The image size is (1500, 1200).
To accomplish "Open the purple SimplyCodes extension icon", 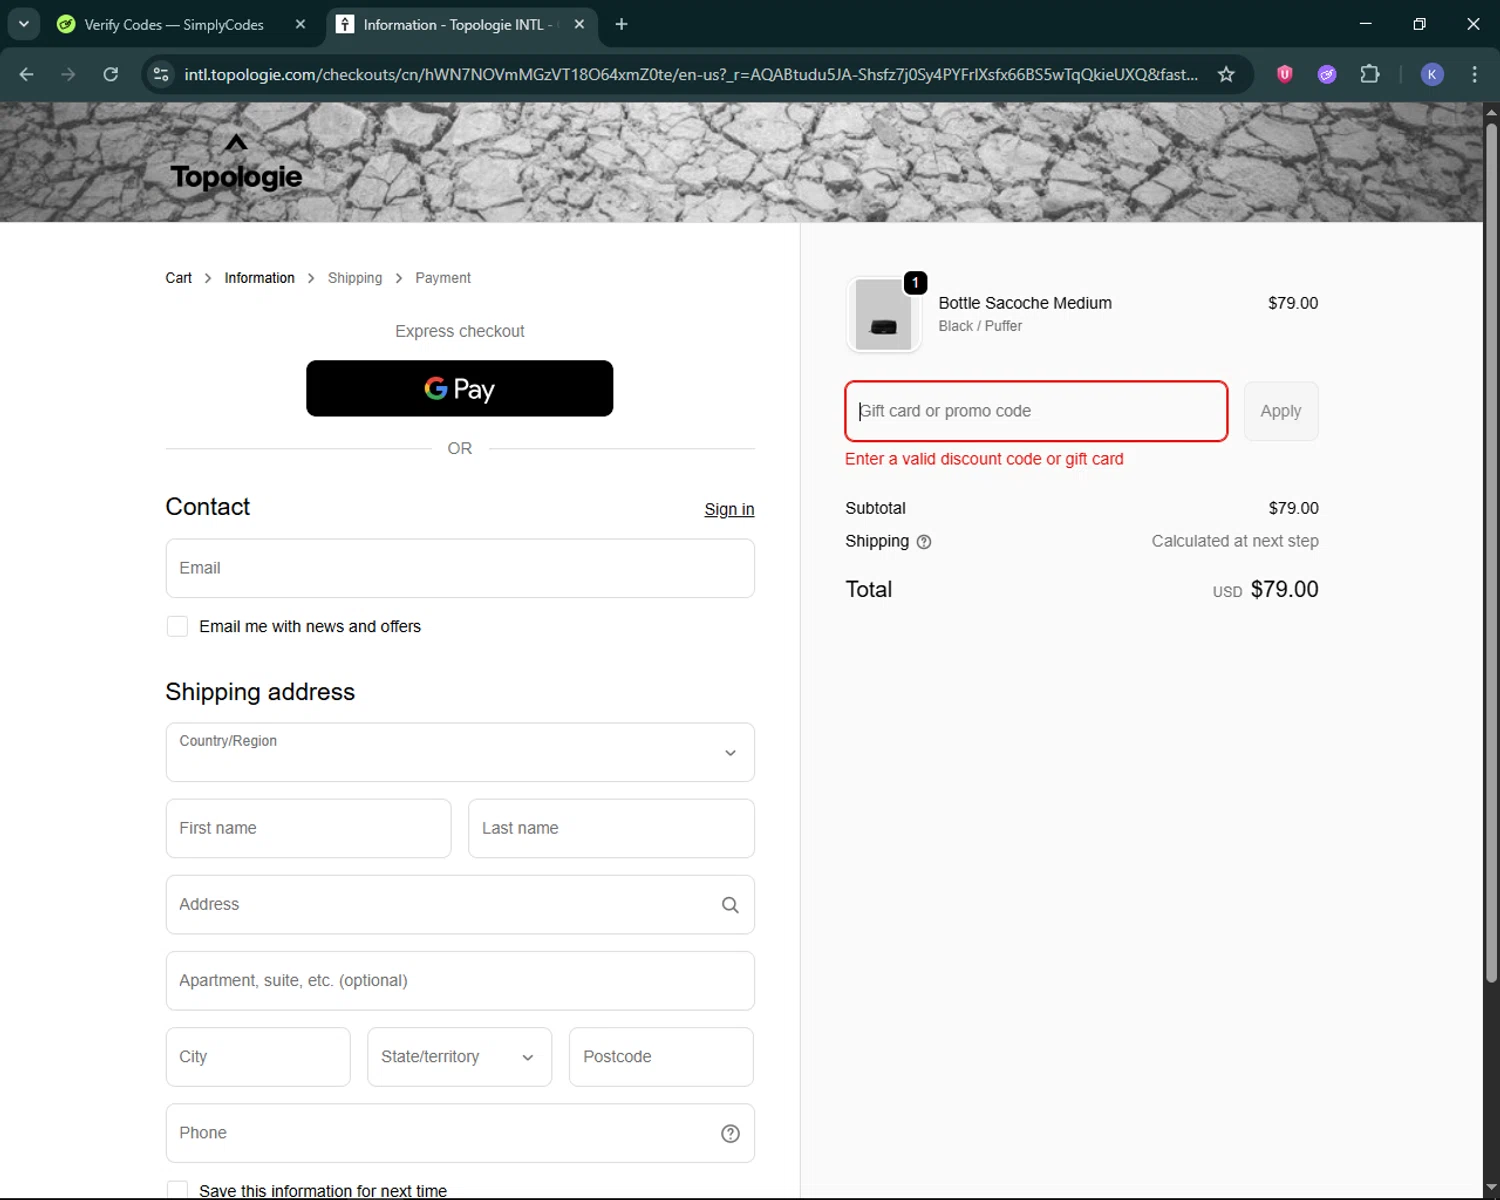I will point(1327,74).
